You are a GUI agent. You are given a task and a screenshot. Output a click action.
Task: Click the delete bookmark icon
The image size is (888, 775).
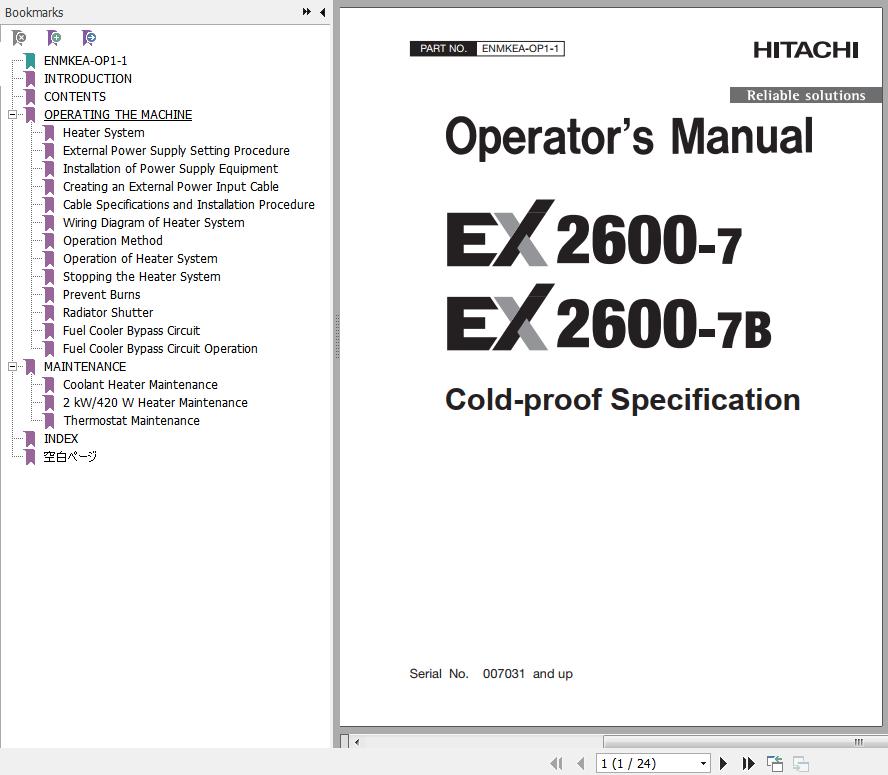[19, 38]
